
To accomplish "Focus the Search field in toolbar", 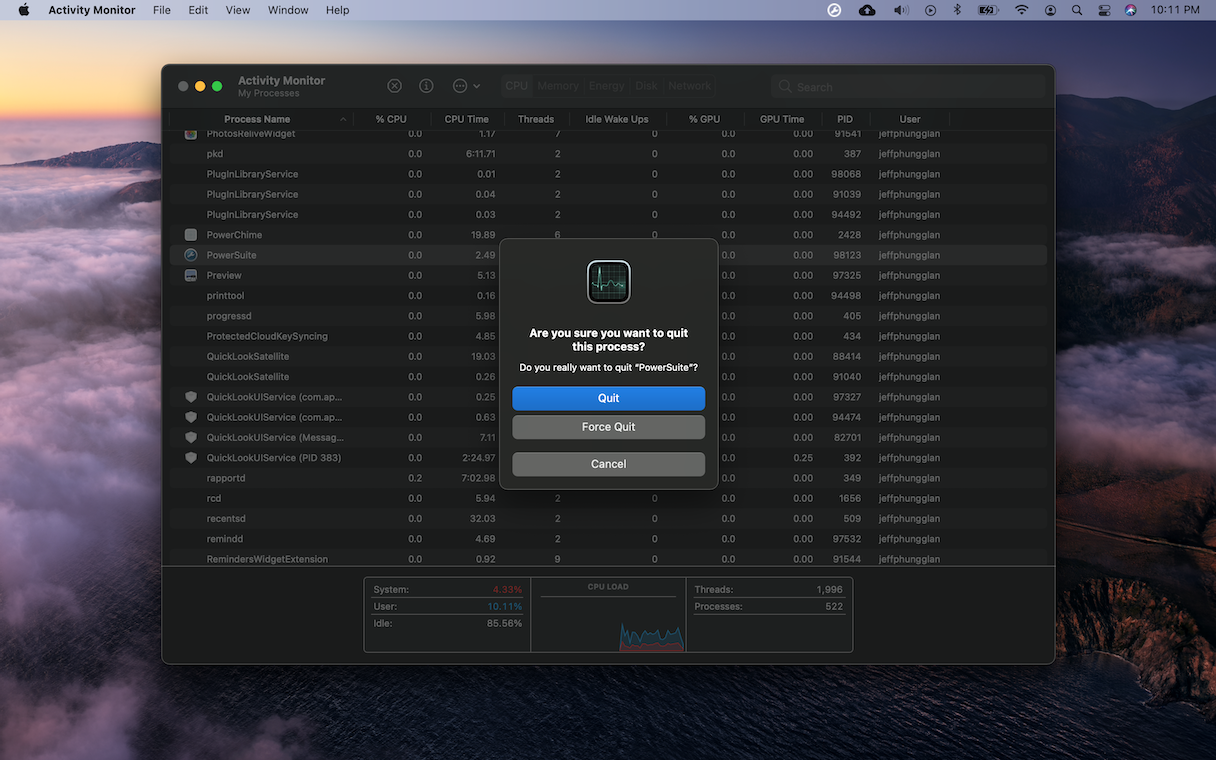I will point(908,87).
